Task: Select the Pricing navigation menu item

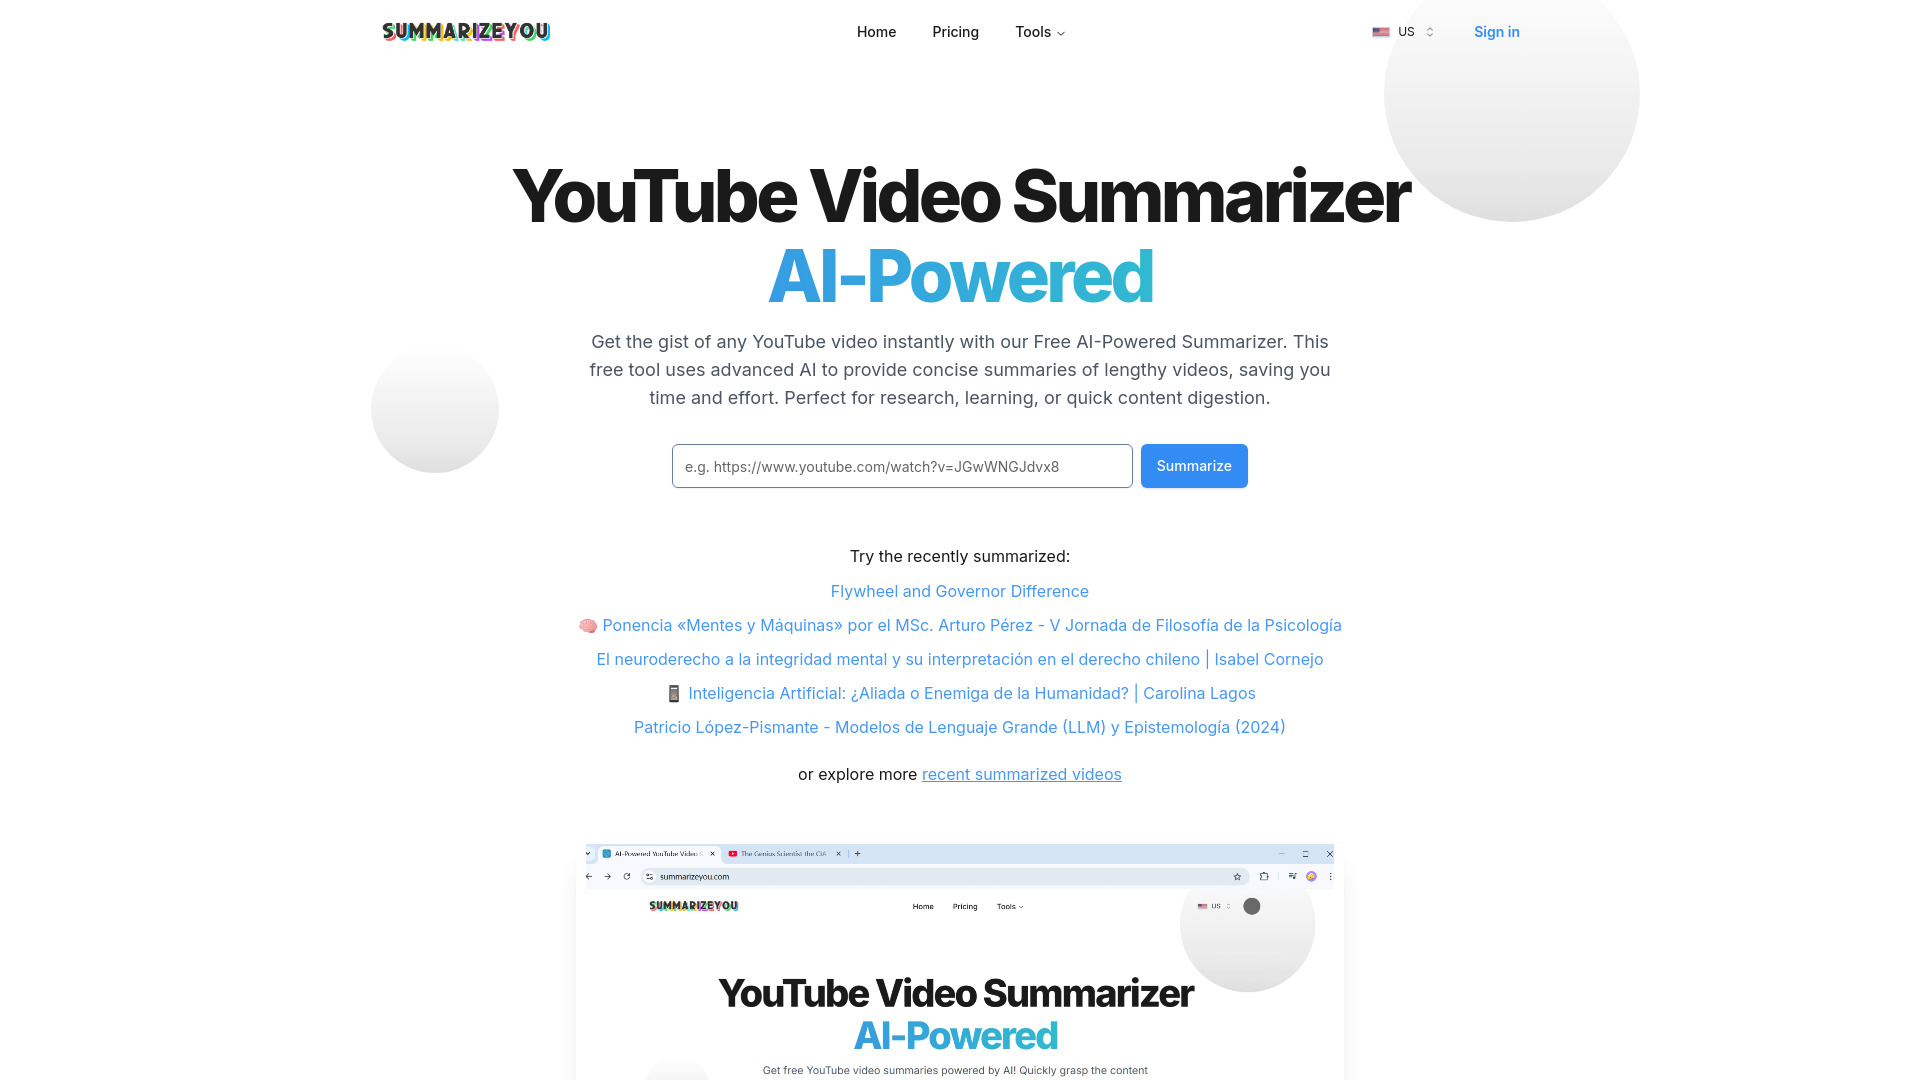Action: click(x=956, y=32)
